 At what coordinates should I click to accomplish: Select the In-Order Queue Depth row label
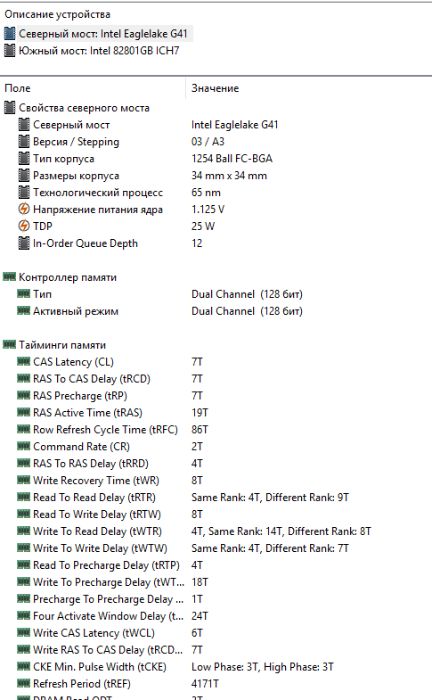[x=85, y=244]
